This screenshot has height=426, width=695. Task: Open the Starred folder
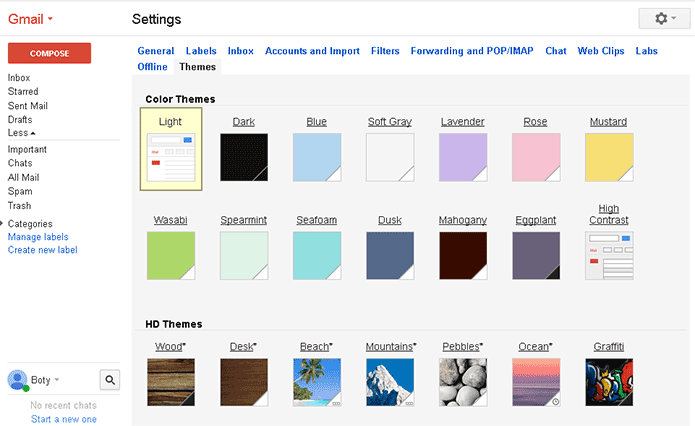coord(23,91)
